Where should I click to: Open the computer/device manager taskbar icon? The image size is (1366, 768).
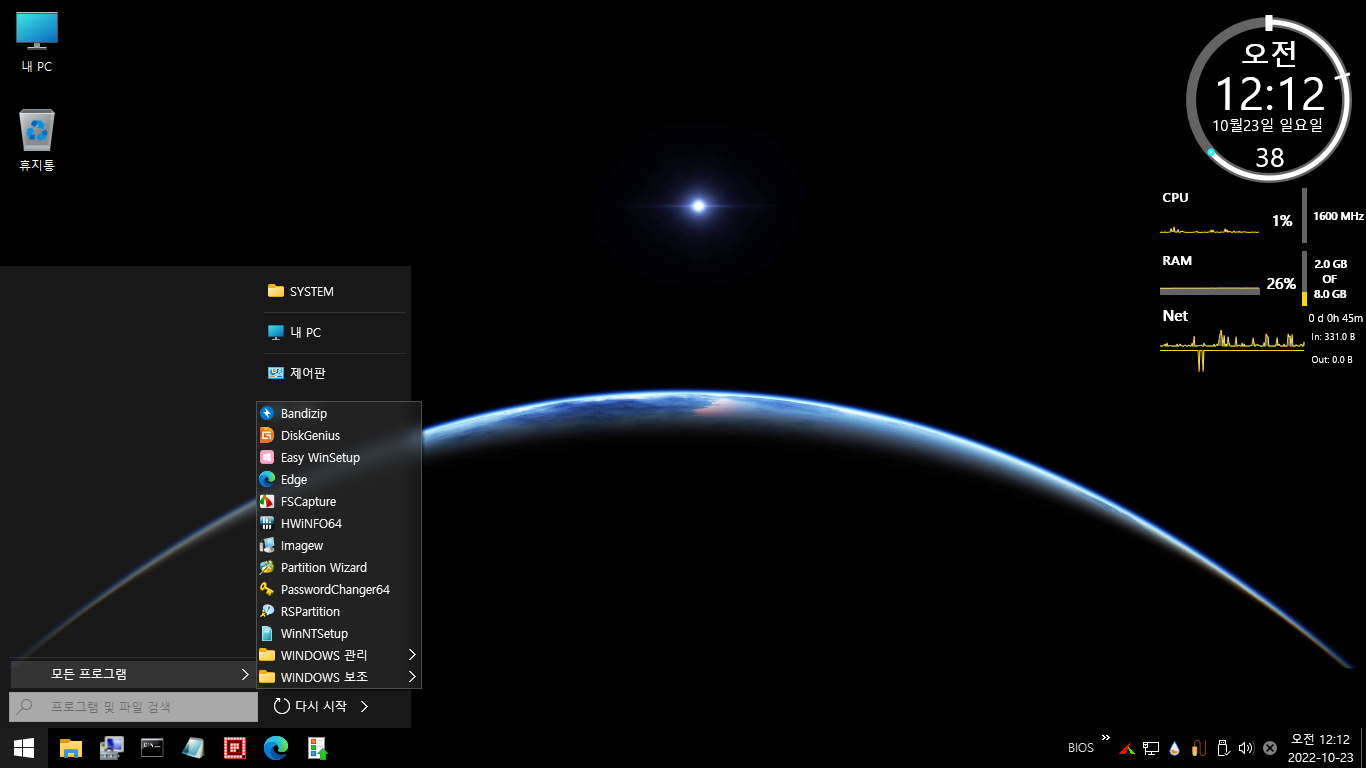[111, 747]
